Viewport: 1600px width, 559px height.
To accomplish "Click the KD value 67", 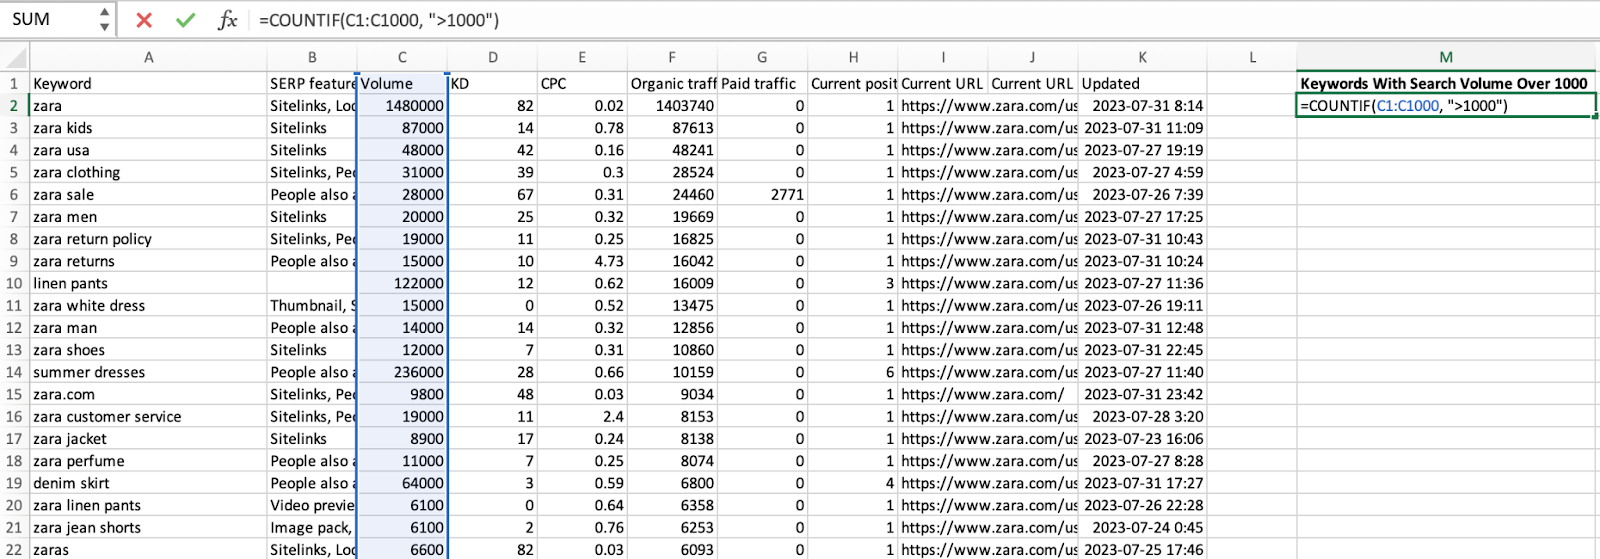I will click(x=493, y=194).
